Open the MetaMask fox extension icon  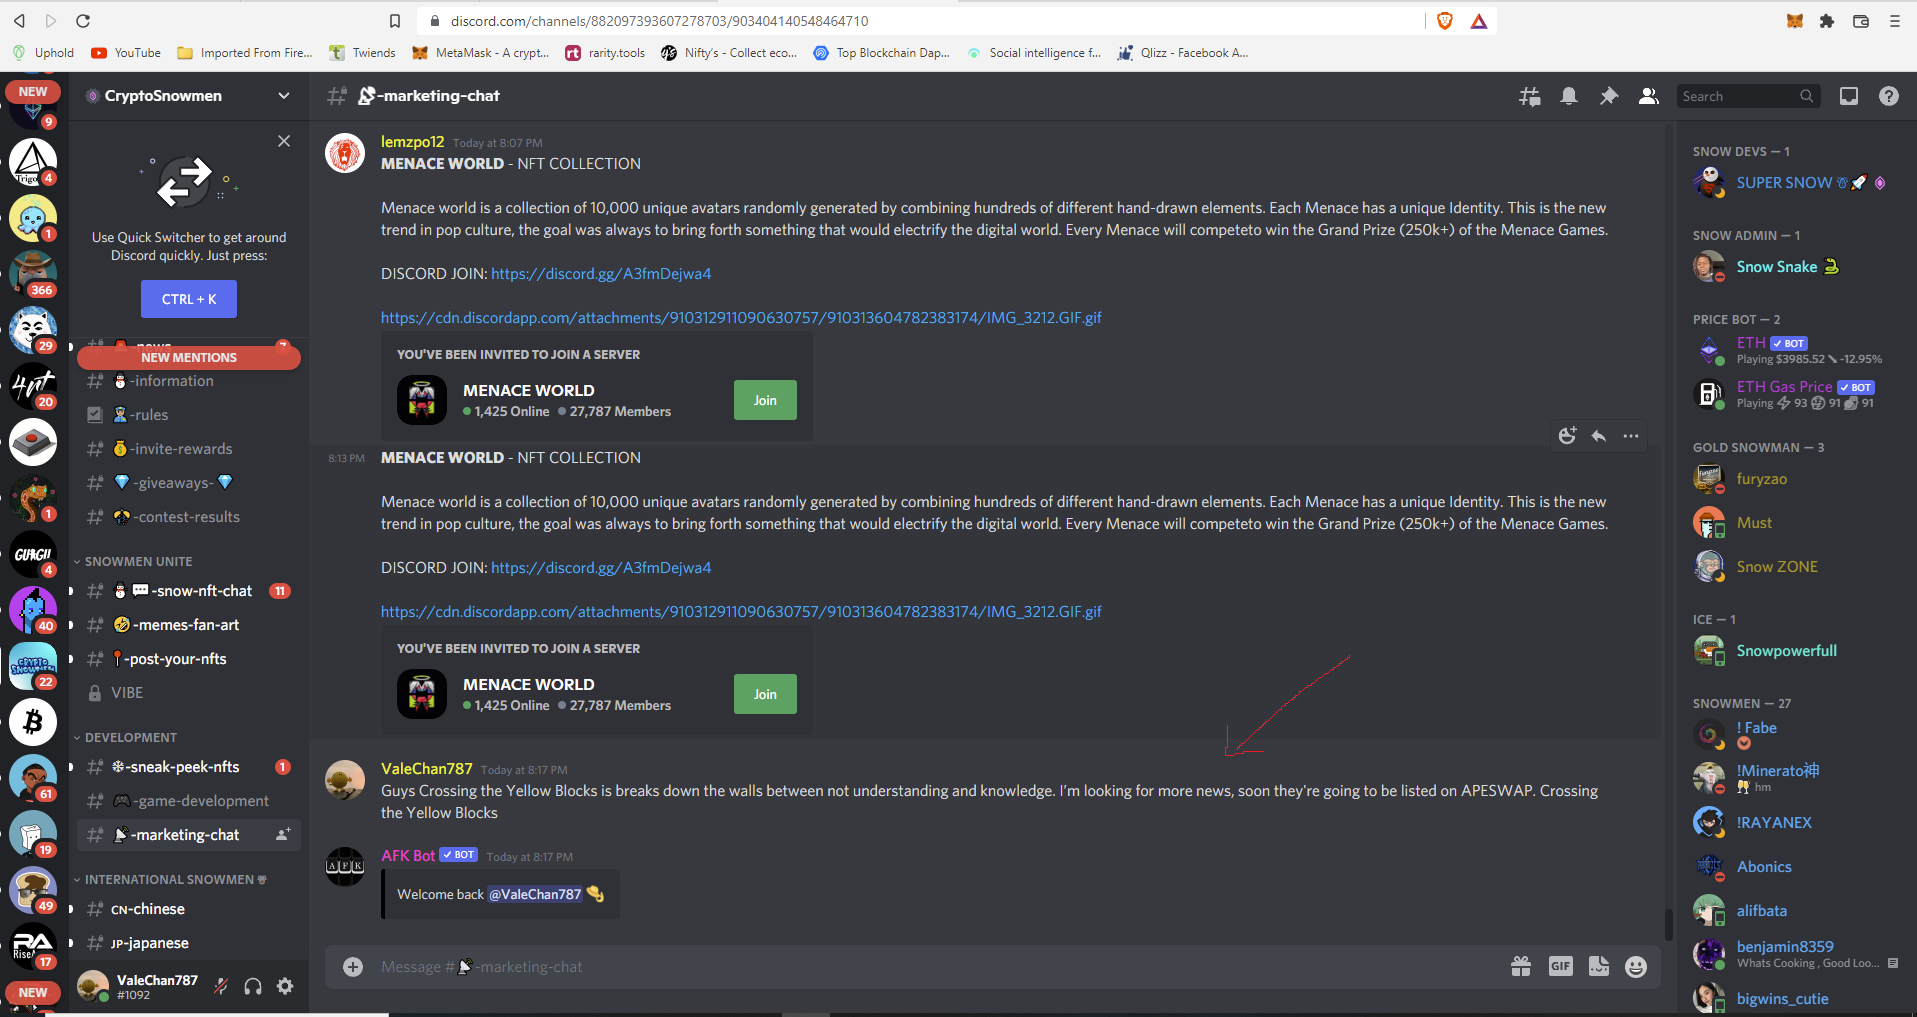(x=1795, y=21)
